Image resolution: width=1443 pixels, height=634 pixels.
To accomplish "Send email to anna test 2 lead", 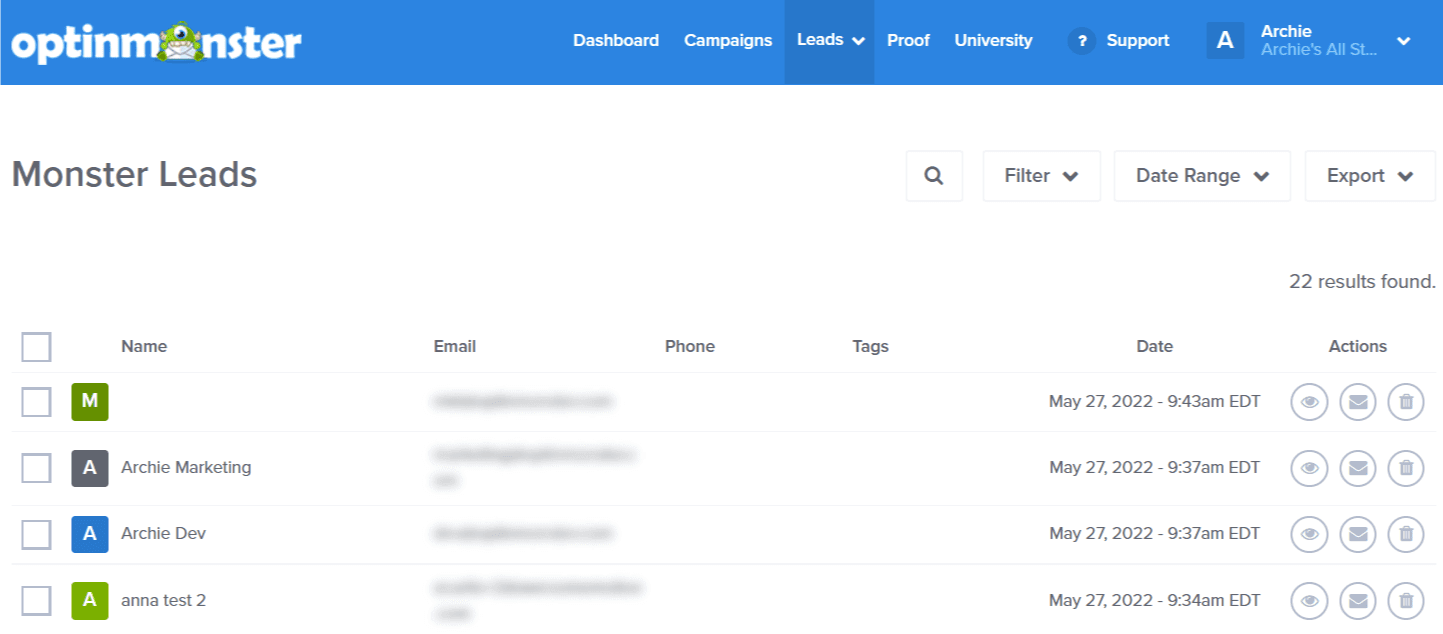I will point(1357,600).
